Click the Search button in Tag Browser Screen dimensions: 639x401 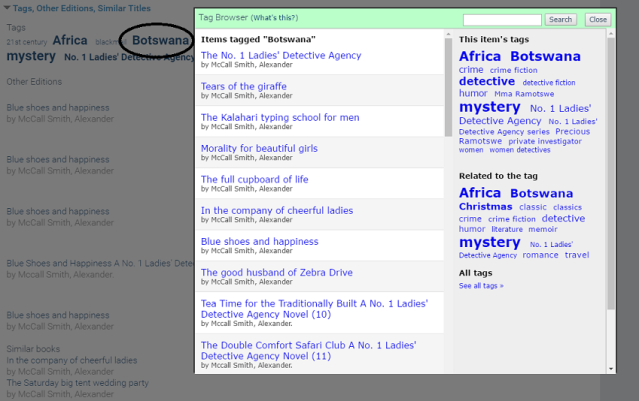pos(560,19)
